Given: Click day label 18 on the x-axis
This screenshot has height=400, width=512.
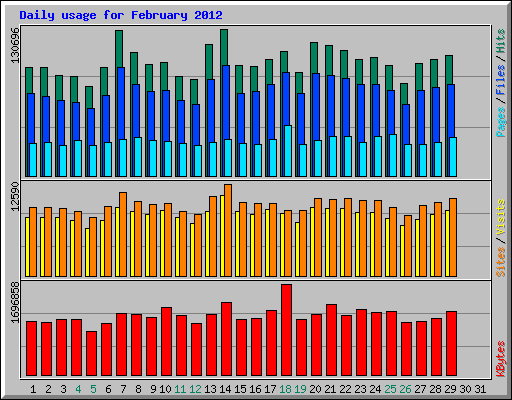Looking at the screenshot, I should tap(285, 389).
